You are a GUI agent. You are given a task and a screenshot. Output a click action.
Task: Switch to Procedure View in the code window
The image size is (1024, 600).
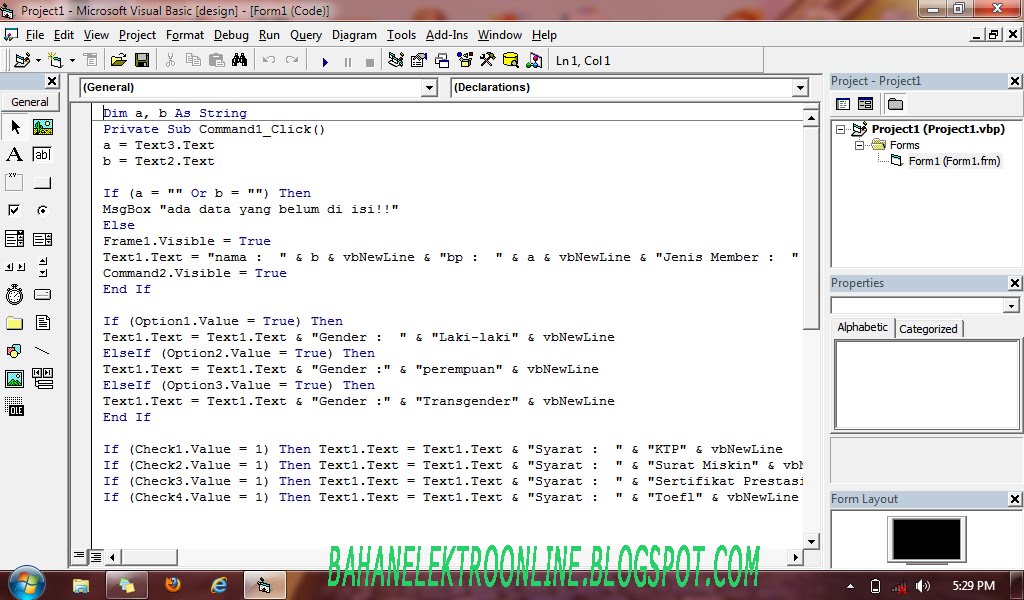click(x=80, y=557)
